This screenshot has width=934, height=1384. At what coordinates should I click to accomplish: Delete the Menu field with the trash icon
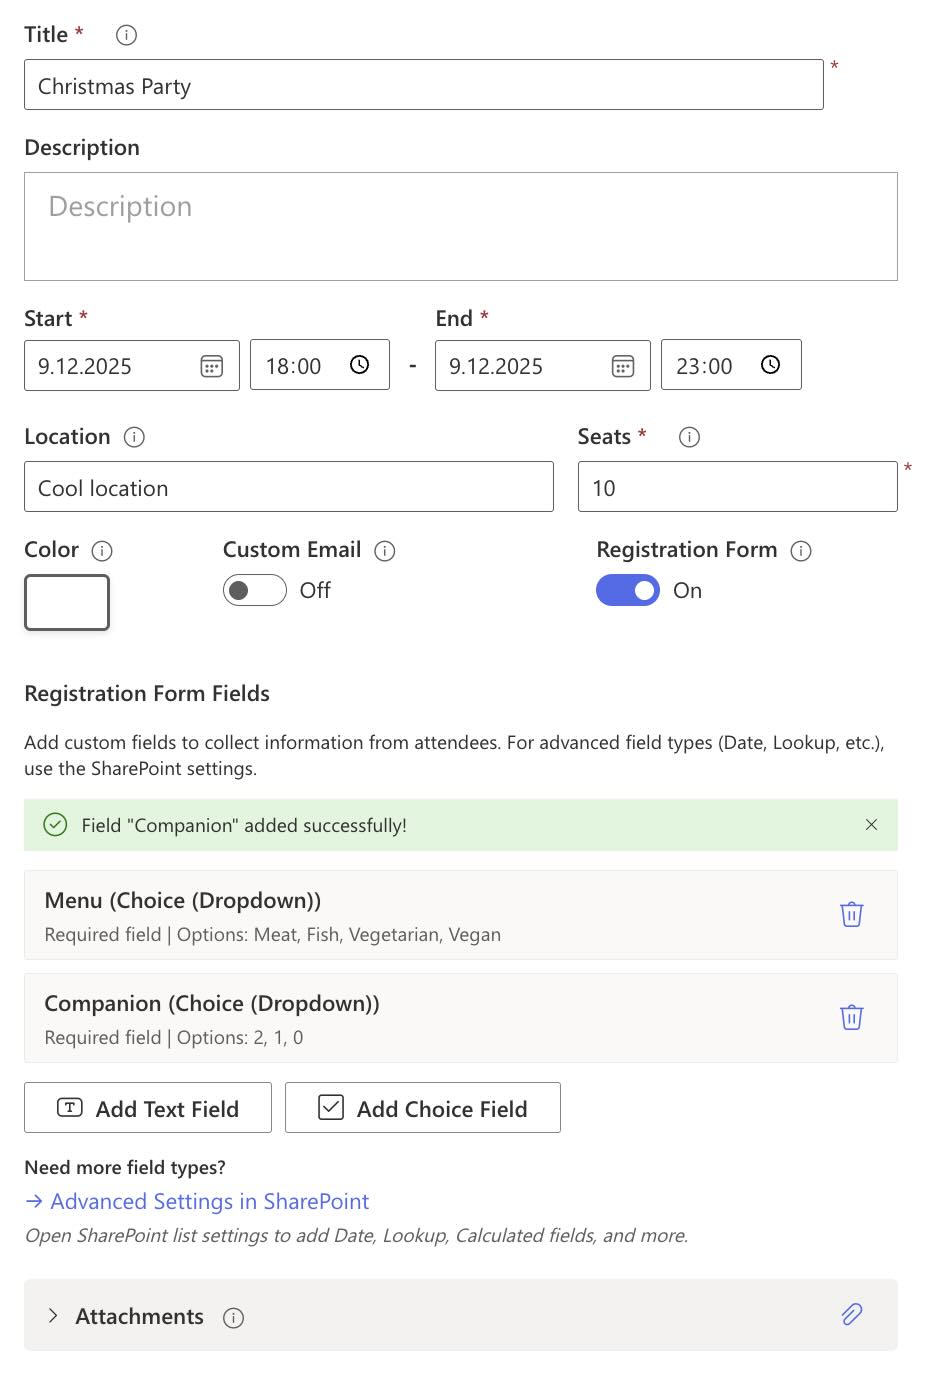pyautogui.click(x=851, y=914)
